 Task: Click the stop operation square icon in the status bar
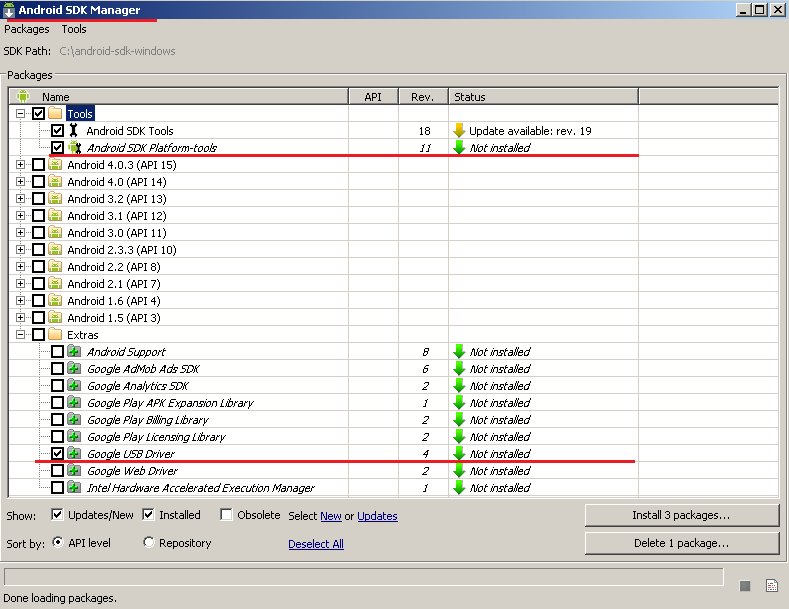point(745,586)
